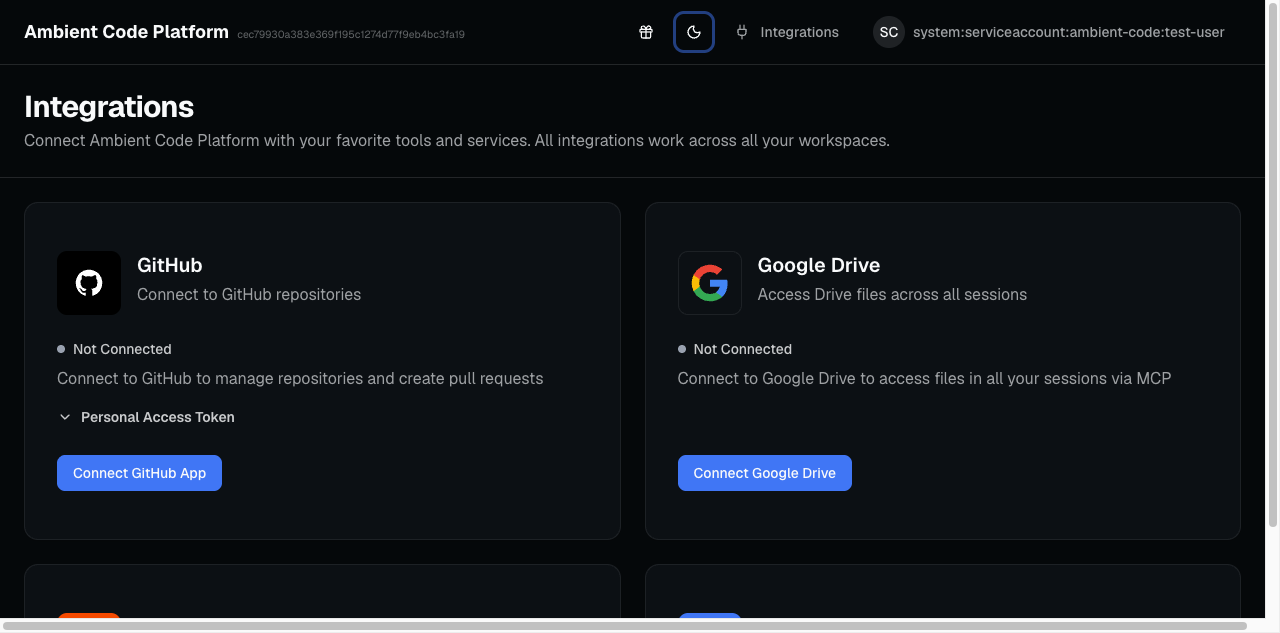1280x633 pixels.
Task: Open the SC user avatar
Action: tap(888, 31)
